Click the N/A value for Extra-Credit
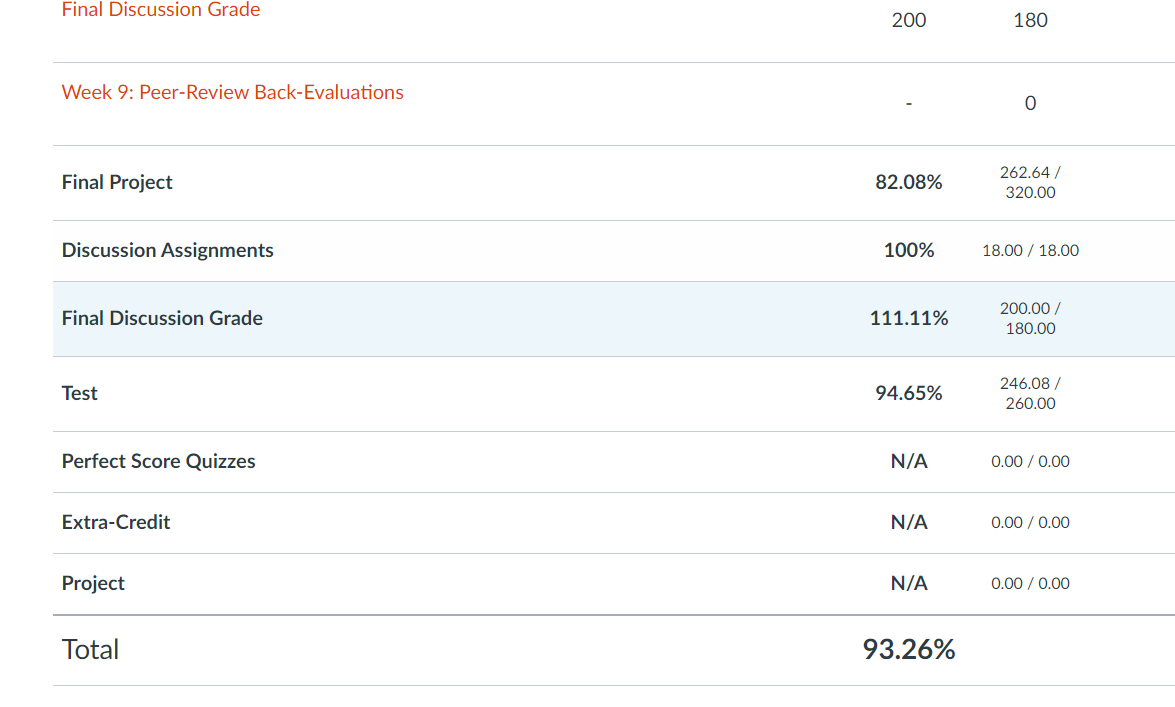This screenshot has width=1175, height=707. [908, 522]
